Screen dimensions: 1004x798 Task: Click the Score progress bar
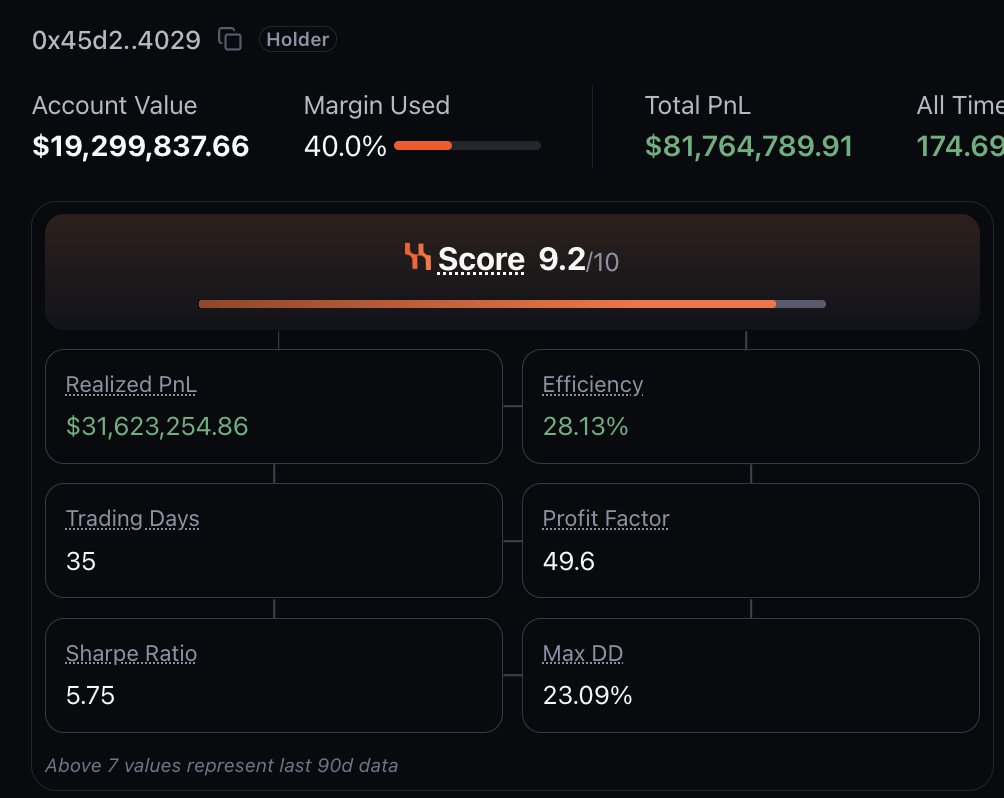click(512, 304)
